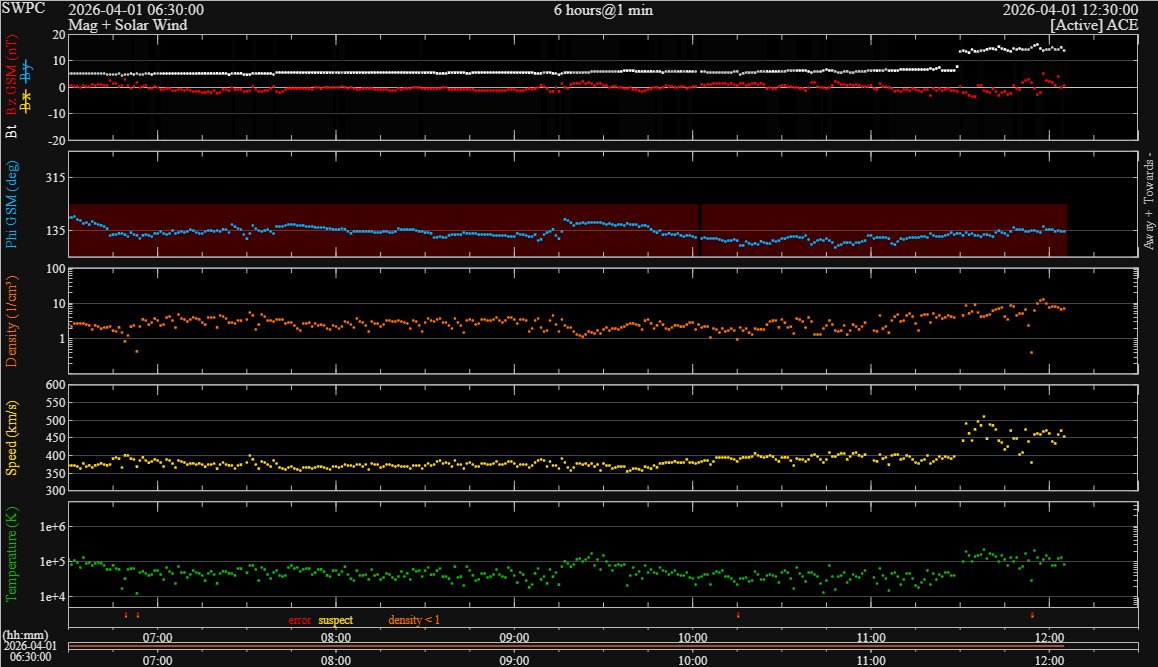Select the 2026-04-01 12:30:00 end timestamp
The image size is (1158, 667).
(x=1070, y=10)
